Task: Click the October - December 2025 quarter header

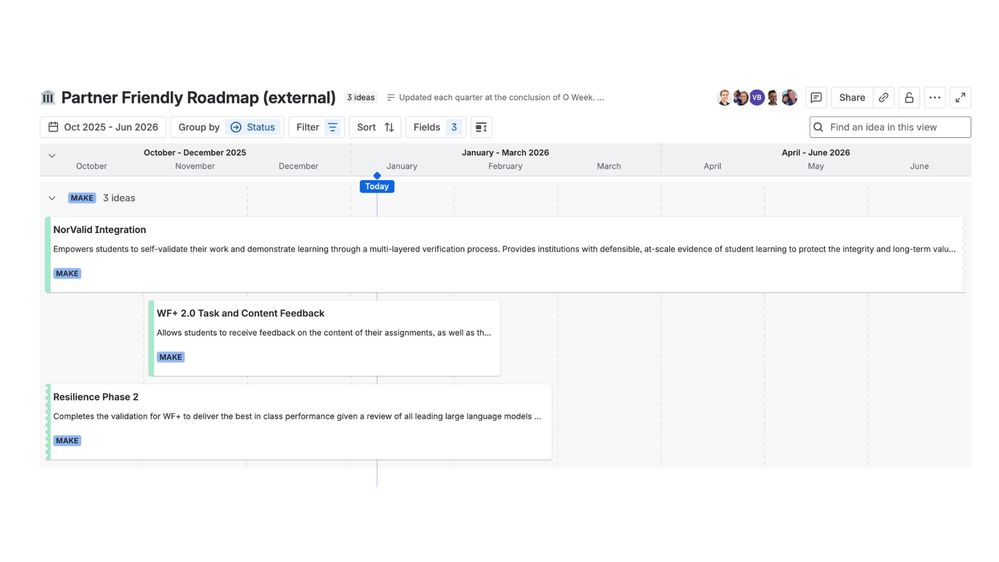Action: tap(195, 153)
